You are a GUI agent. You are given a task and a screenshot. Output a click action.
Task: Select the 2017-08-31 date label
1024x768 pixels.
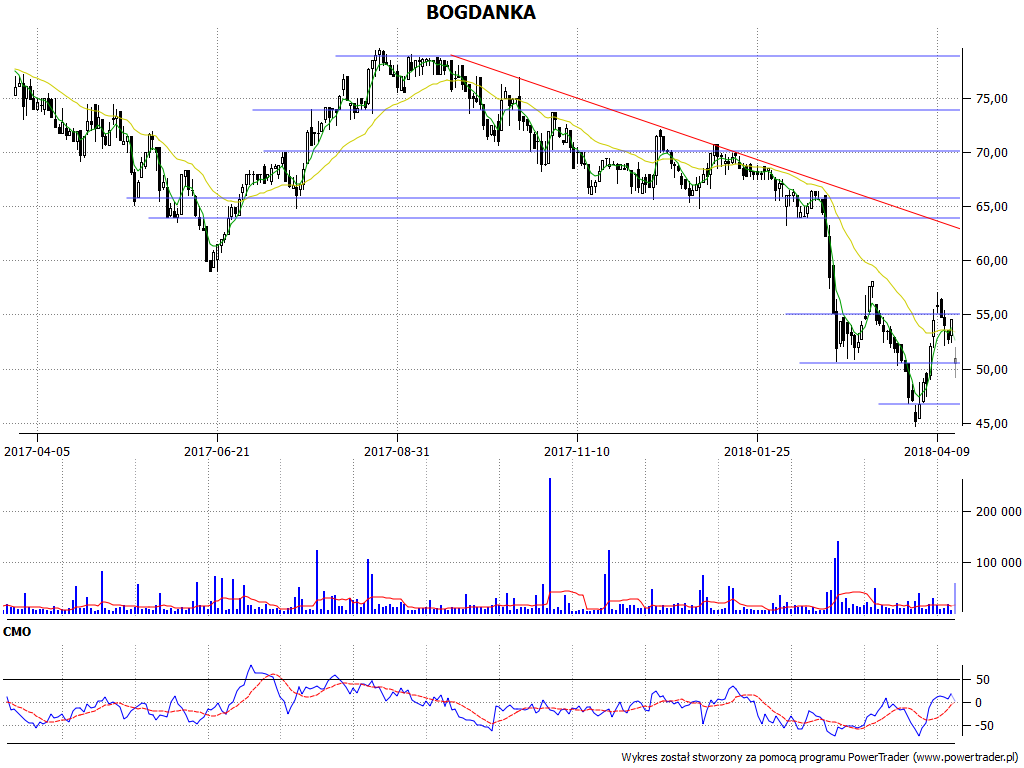click(x=397, y=451)
